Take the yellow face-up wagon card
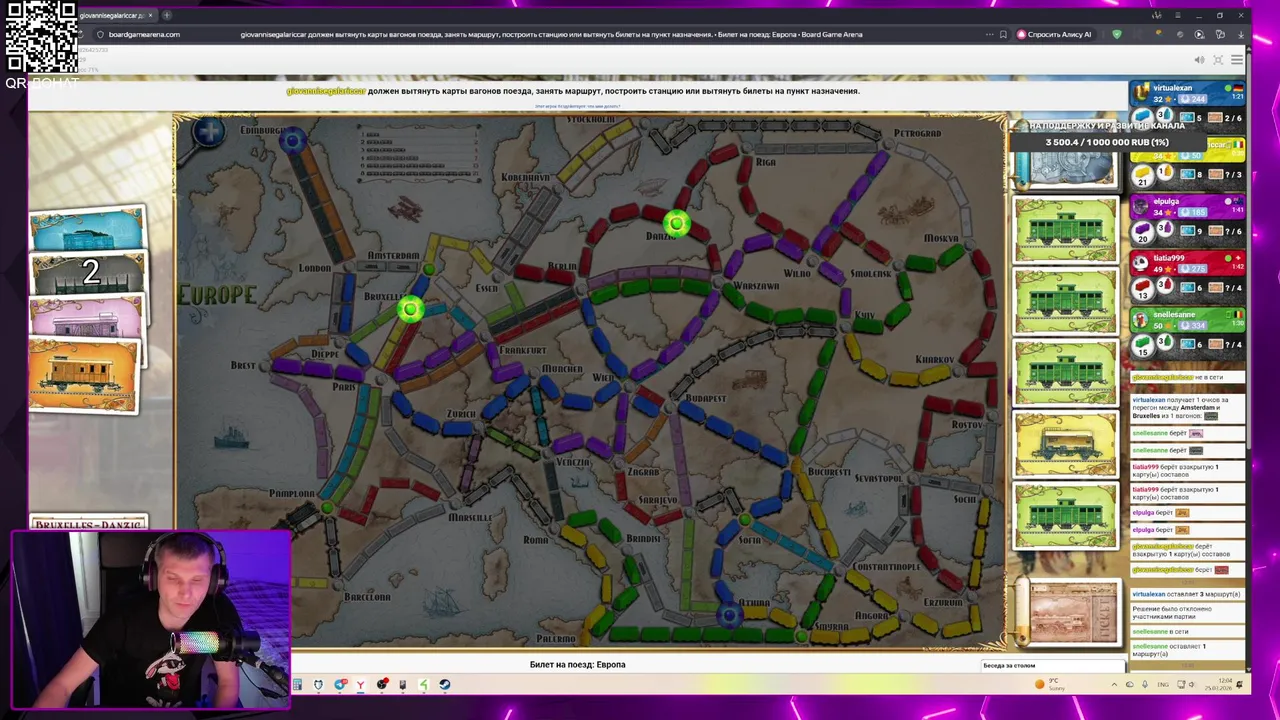This screenshot has height=720, width=1280. 1065,444
